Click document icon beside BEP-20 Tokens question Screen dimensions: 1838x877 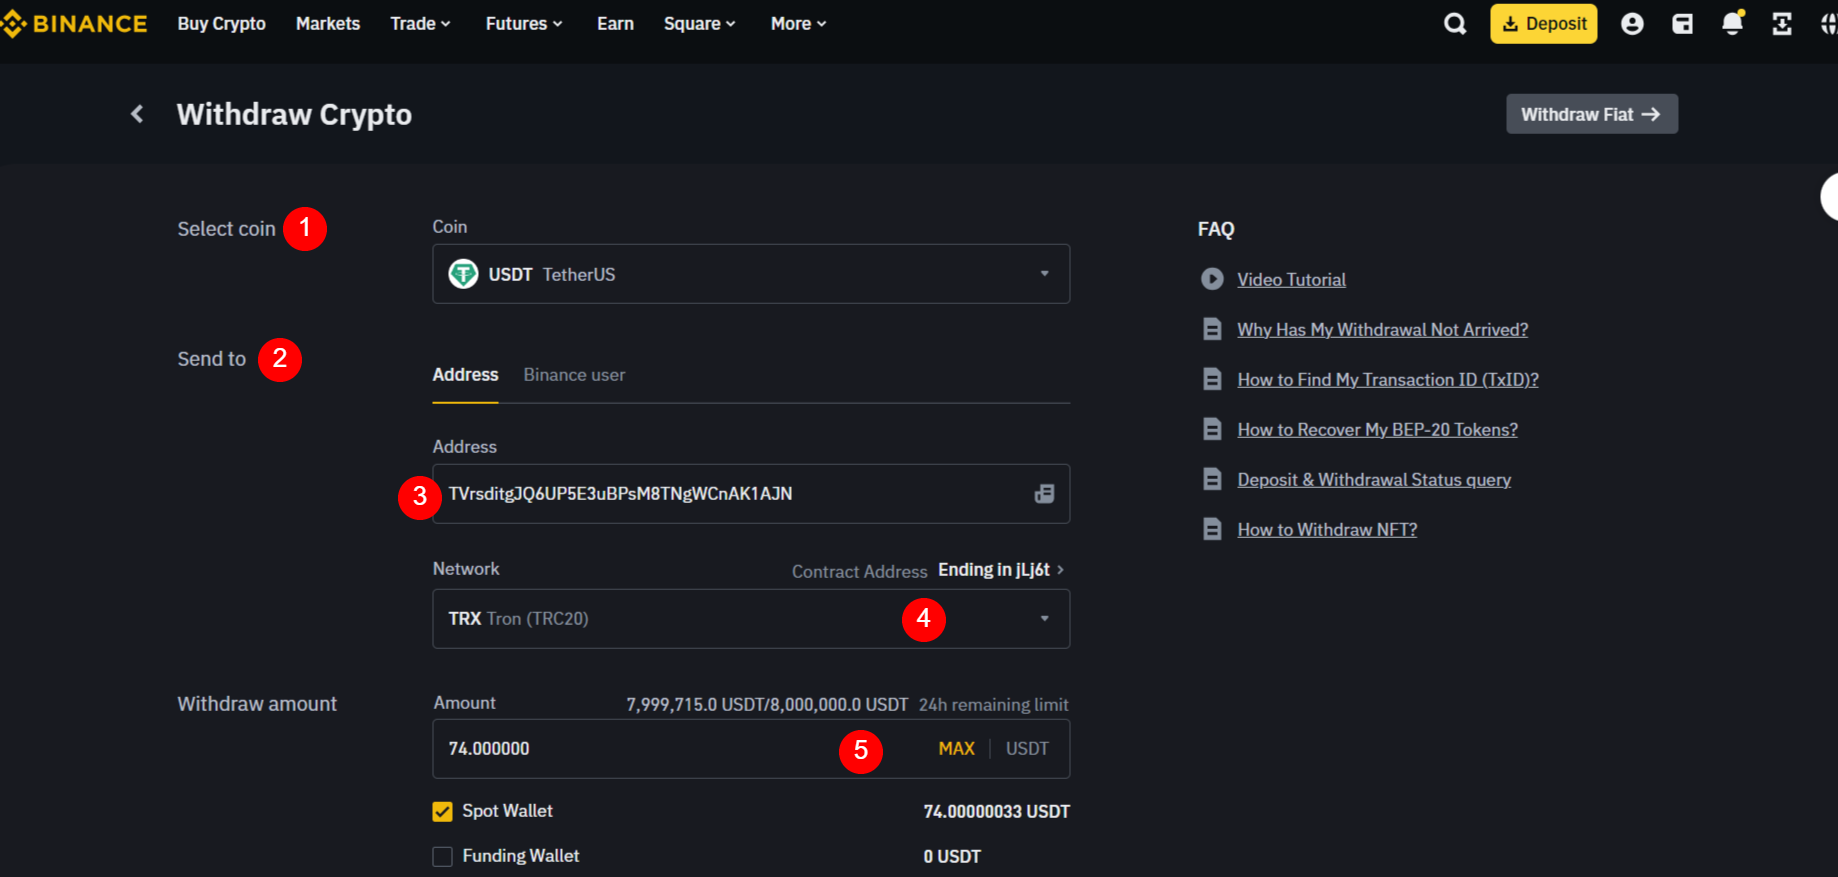click(x=1212, y=429)
